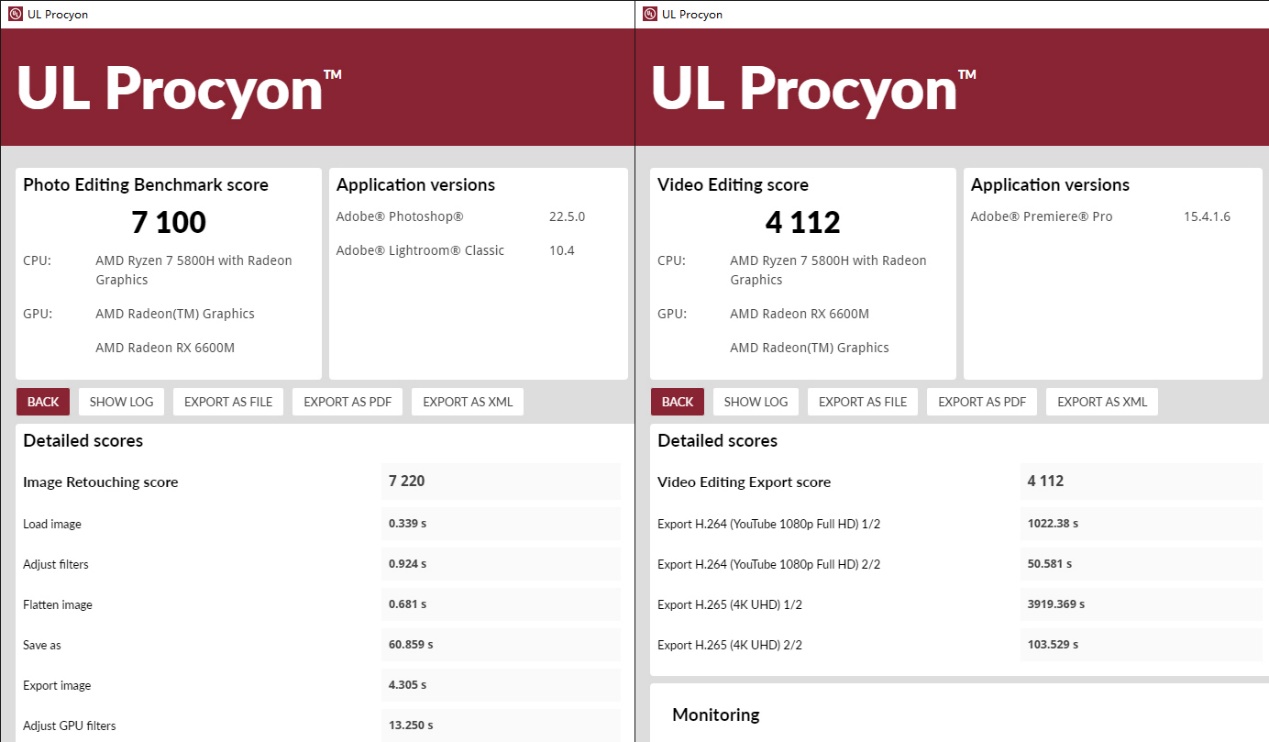Click the Image Retouching score value 7 220

(x=407, y=481)
